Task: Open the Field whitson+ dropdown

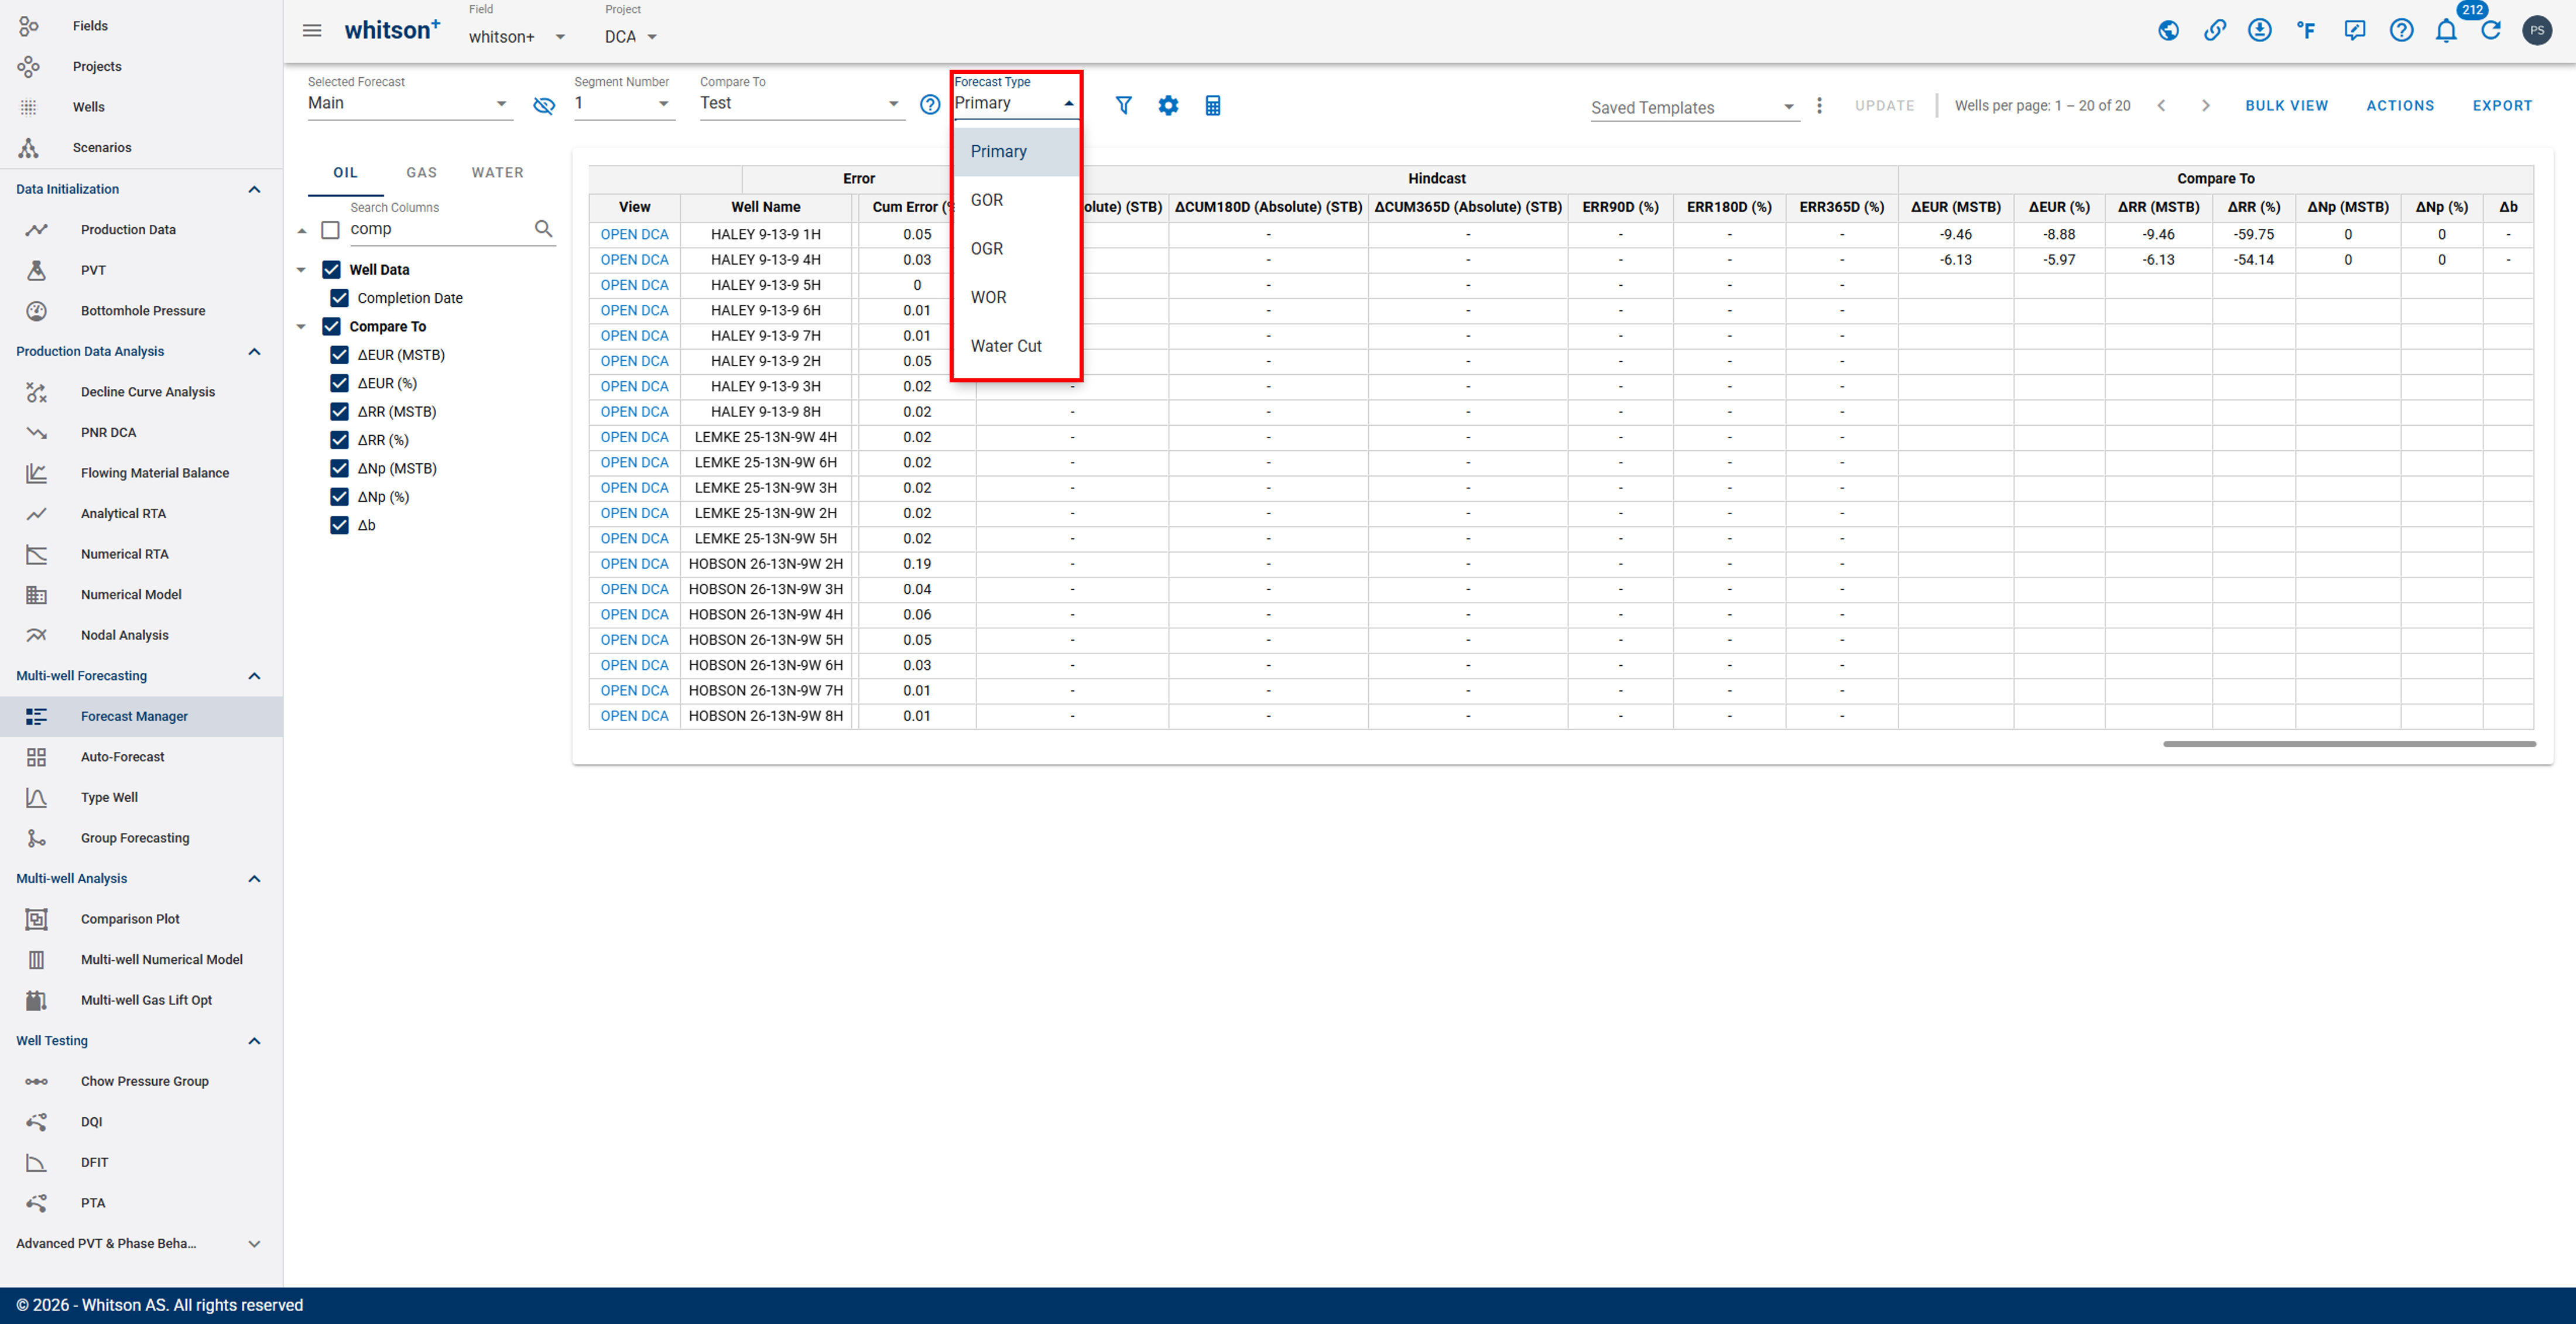Action: (x=517, y=37)
